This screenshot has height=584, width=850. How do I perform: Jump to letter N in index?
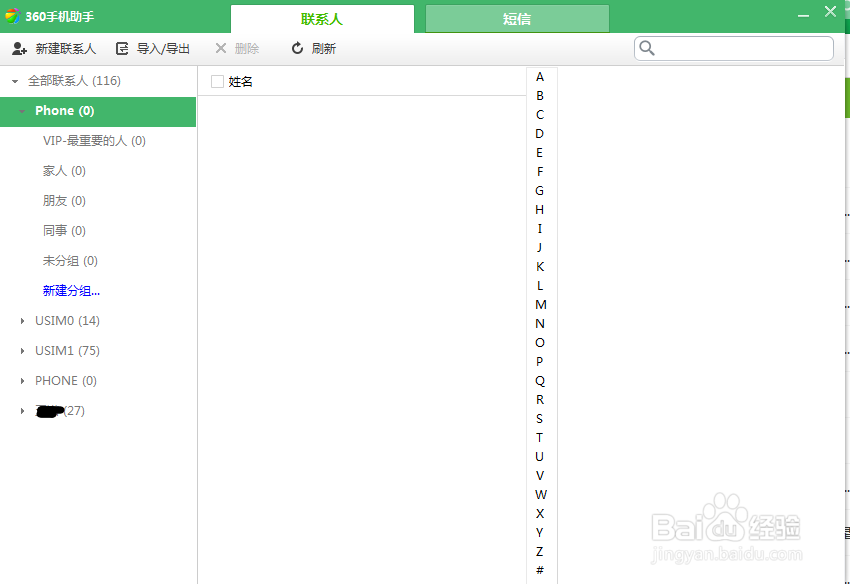pos(540,324)
